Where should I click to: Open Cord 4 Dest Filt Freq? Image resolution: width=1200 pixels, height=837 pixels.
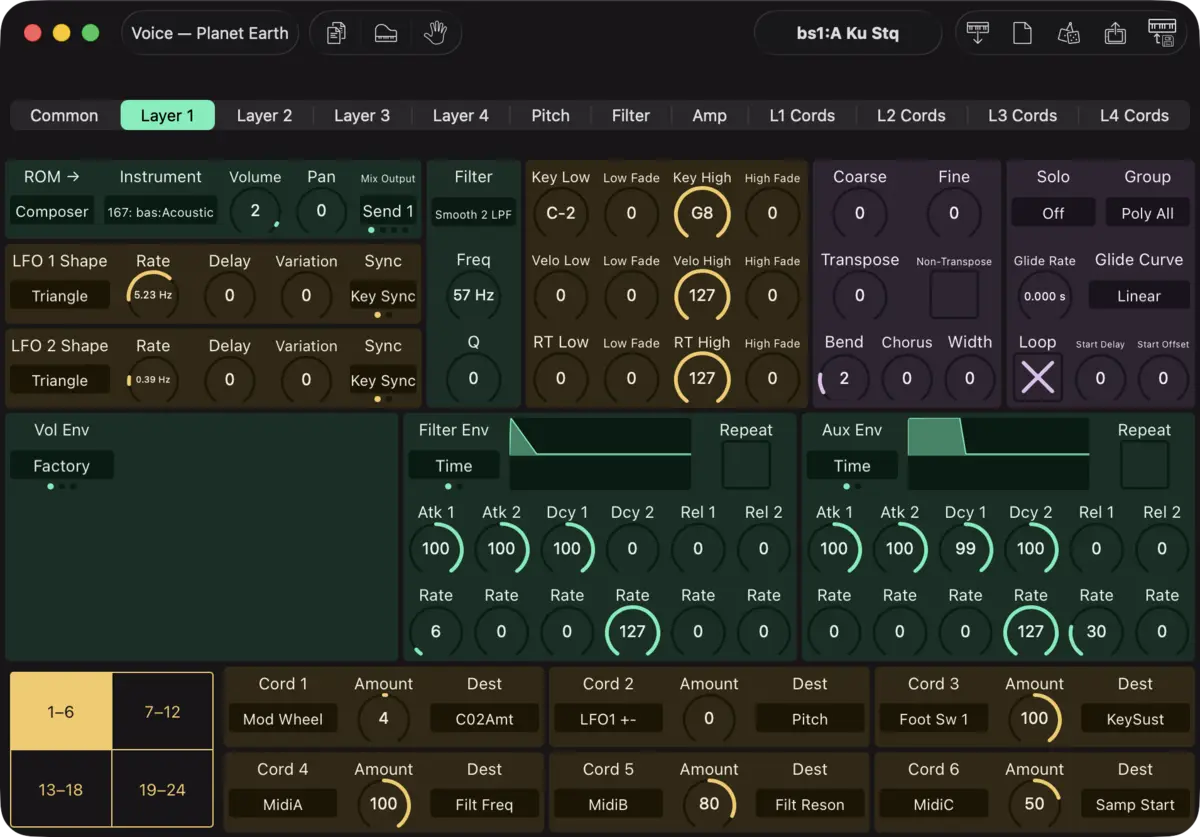tap(484, 803)
